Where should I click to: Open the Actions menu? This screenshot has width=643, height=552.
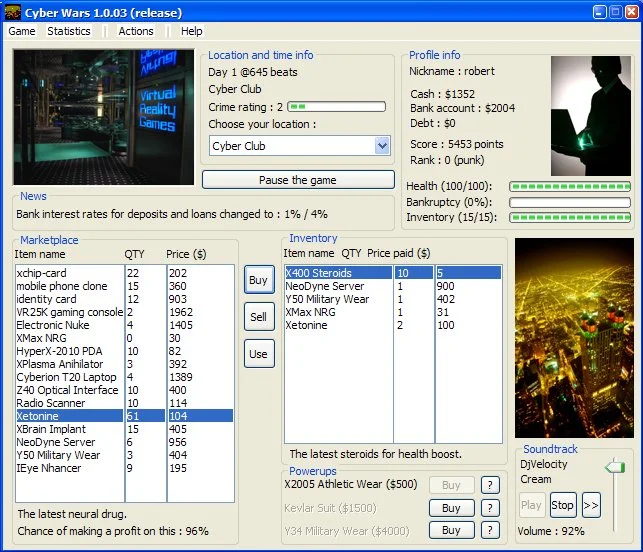pyautogui.click(x=136, y=31)
